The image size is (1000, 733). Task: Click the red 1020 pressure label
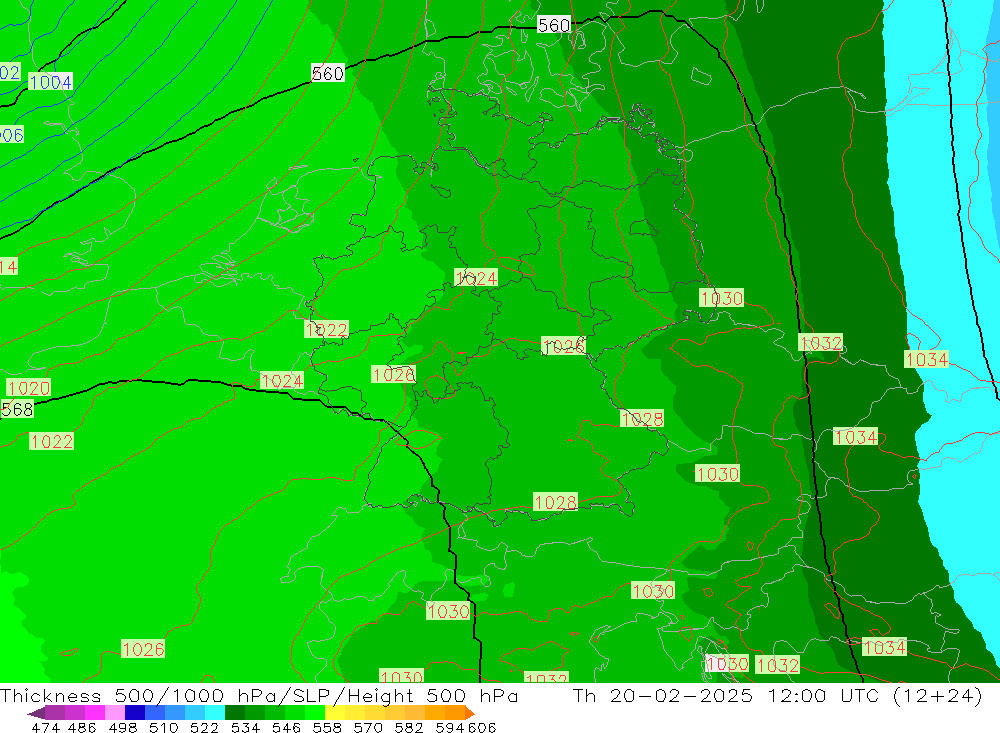click(x=29, y=388)
